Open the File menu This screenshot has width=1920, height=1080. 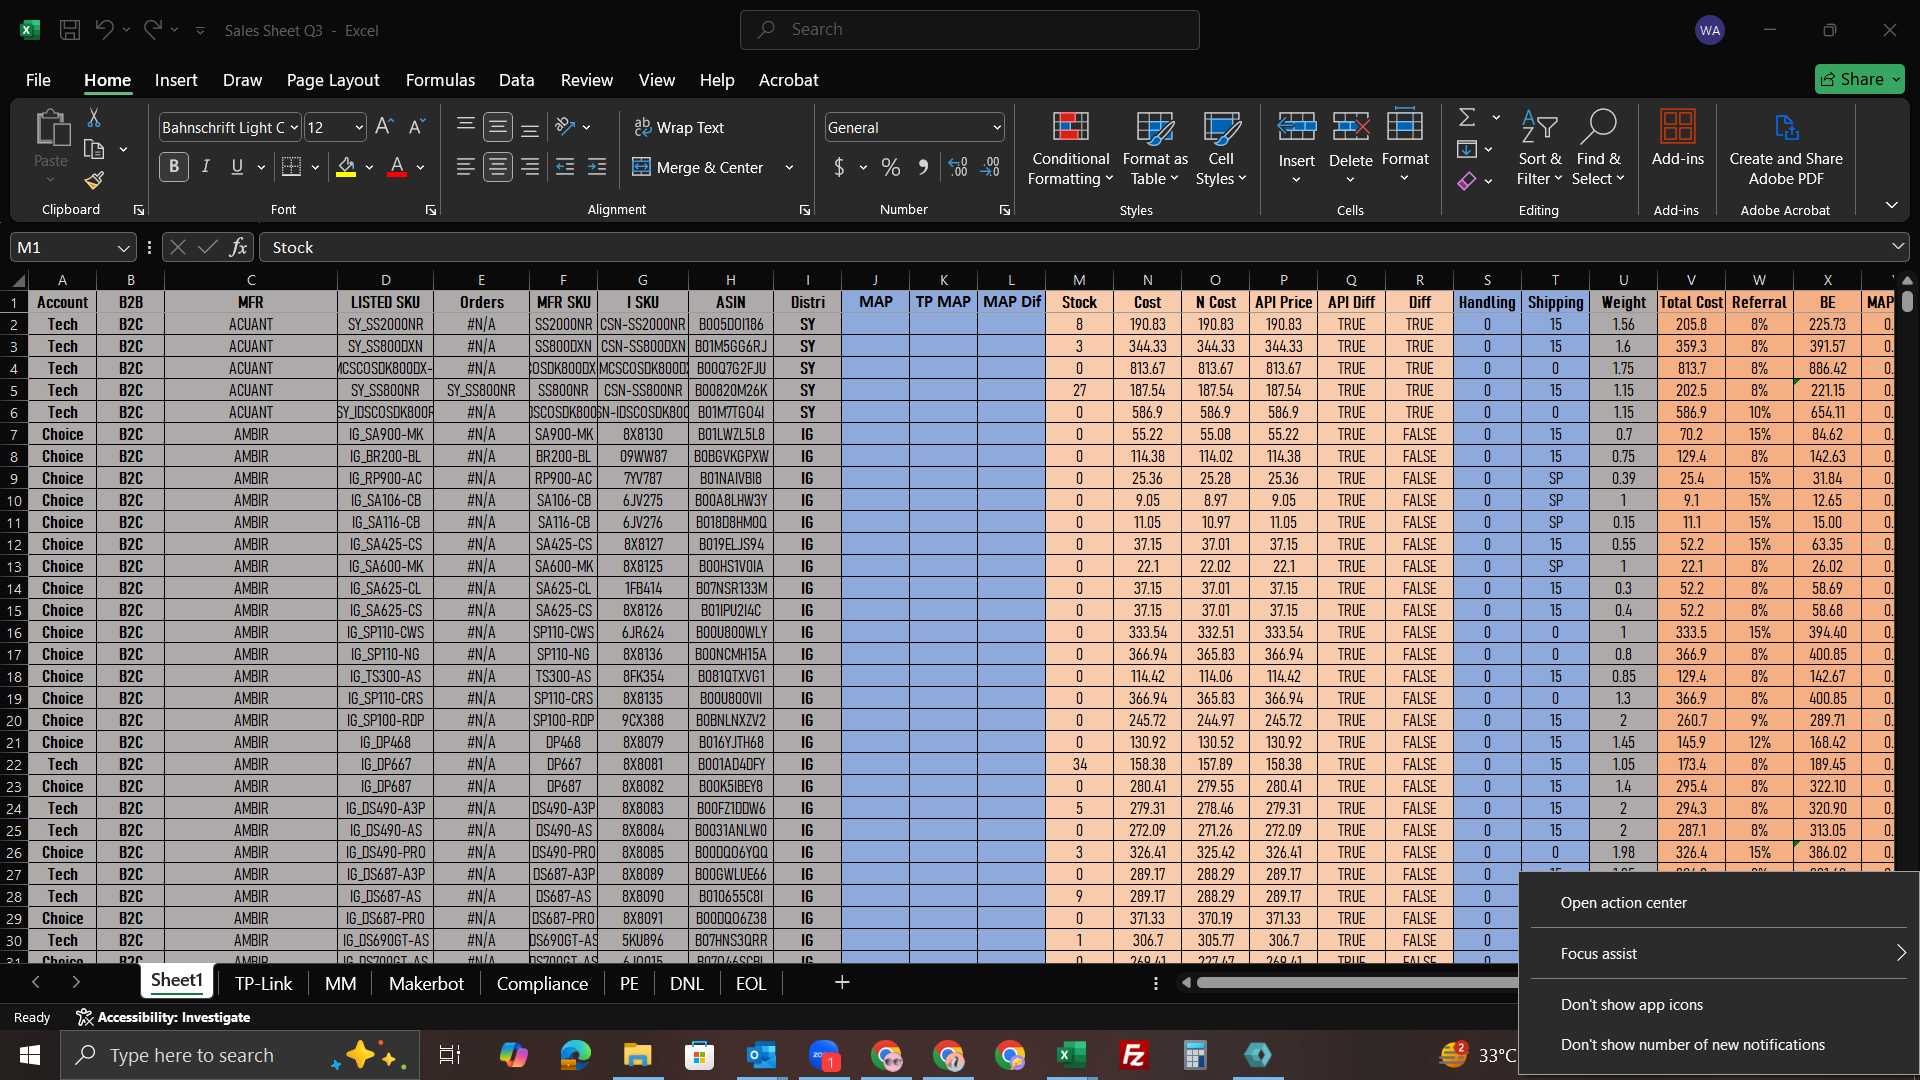point(38,80)
